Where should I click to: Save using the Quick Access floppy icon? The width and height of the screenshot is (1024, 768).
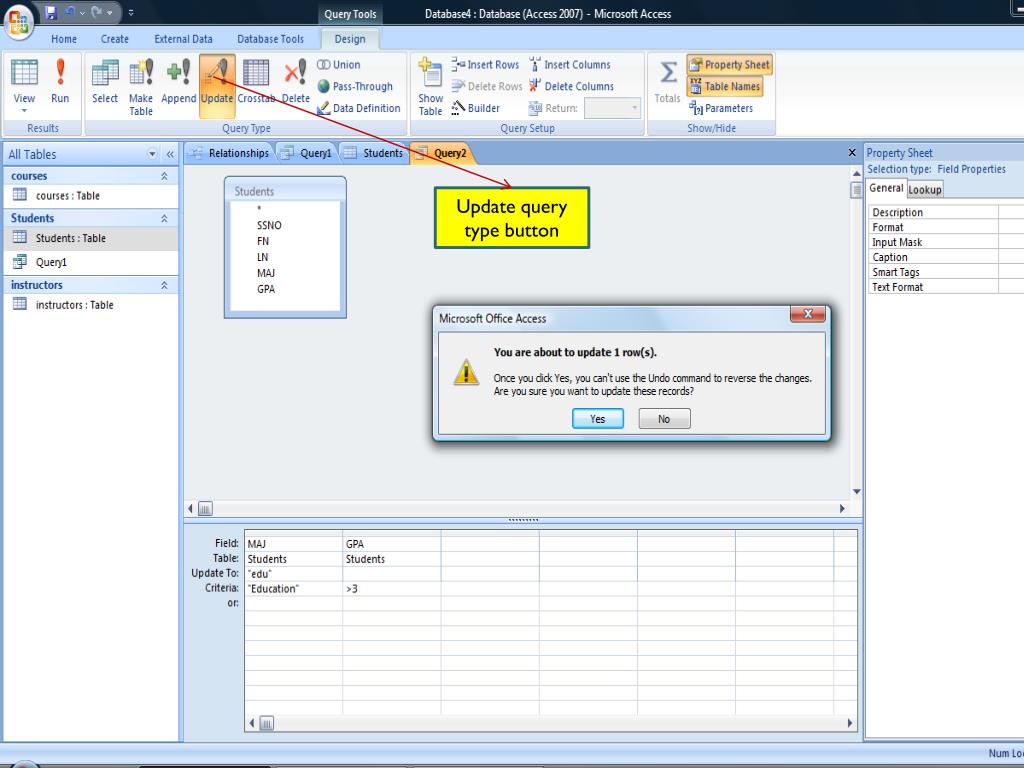pos(51,12)
